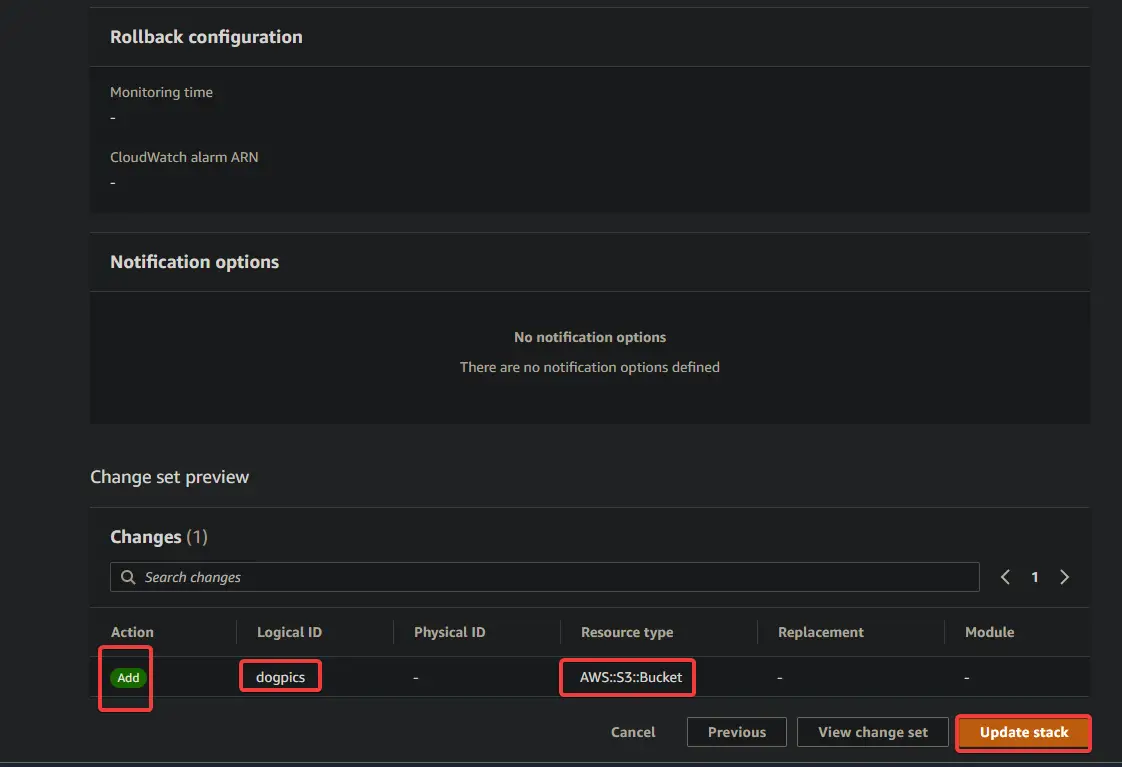Screen dimensions: 1122x767
Task: Click the magnifier icon in the search changes field
Action: pos(127,577)
